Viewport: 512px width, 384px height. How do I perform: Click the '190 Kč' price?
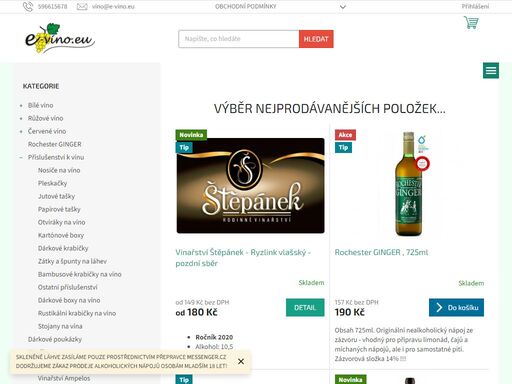pyautogui.click(x=350, y=312)
